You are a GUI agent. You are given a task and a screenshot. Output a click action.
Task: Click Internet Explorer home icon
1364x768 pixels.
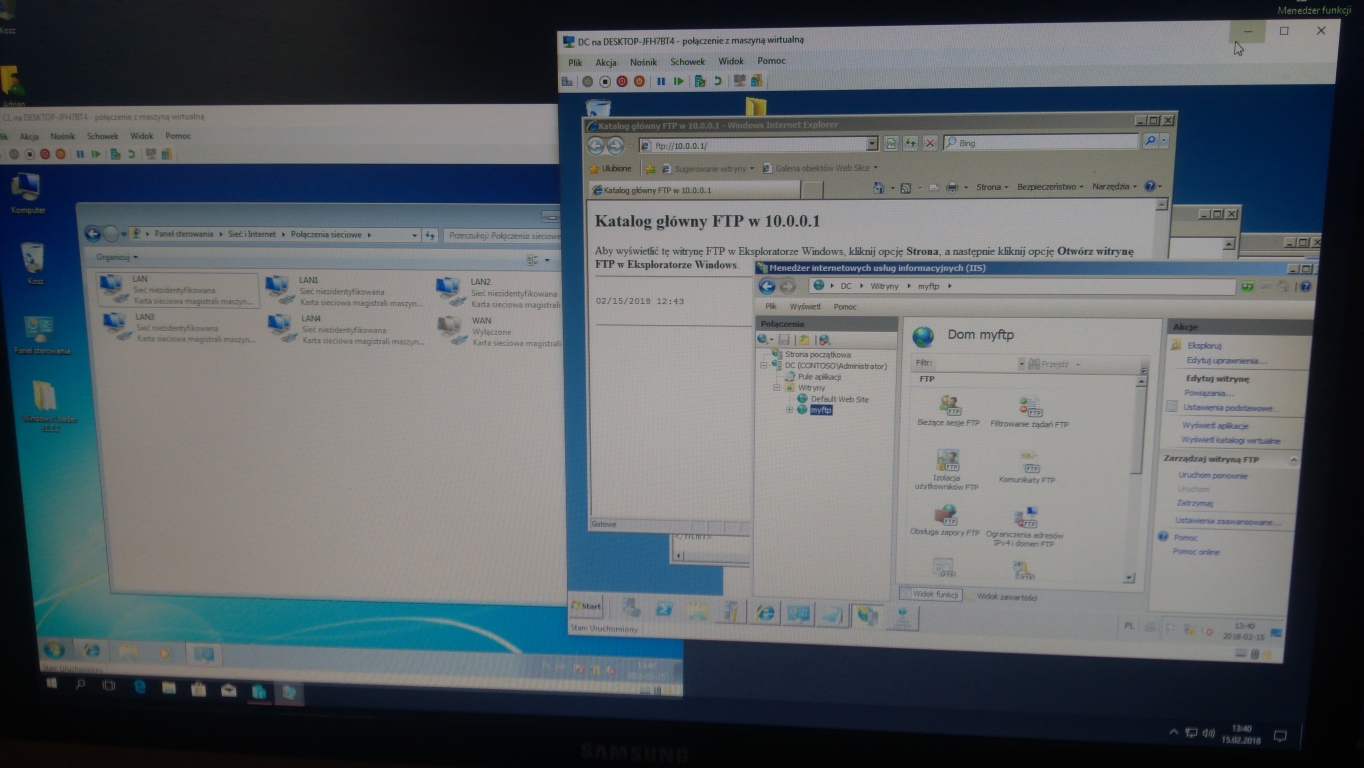[x=878, y=188]
